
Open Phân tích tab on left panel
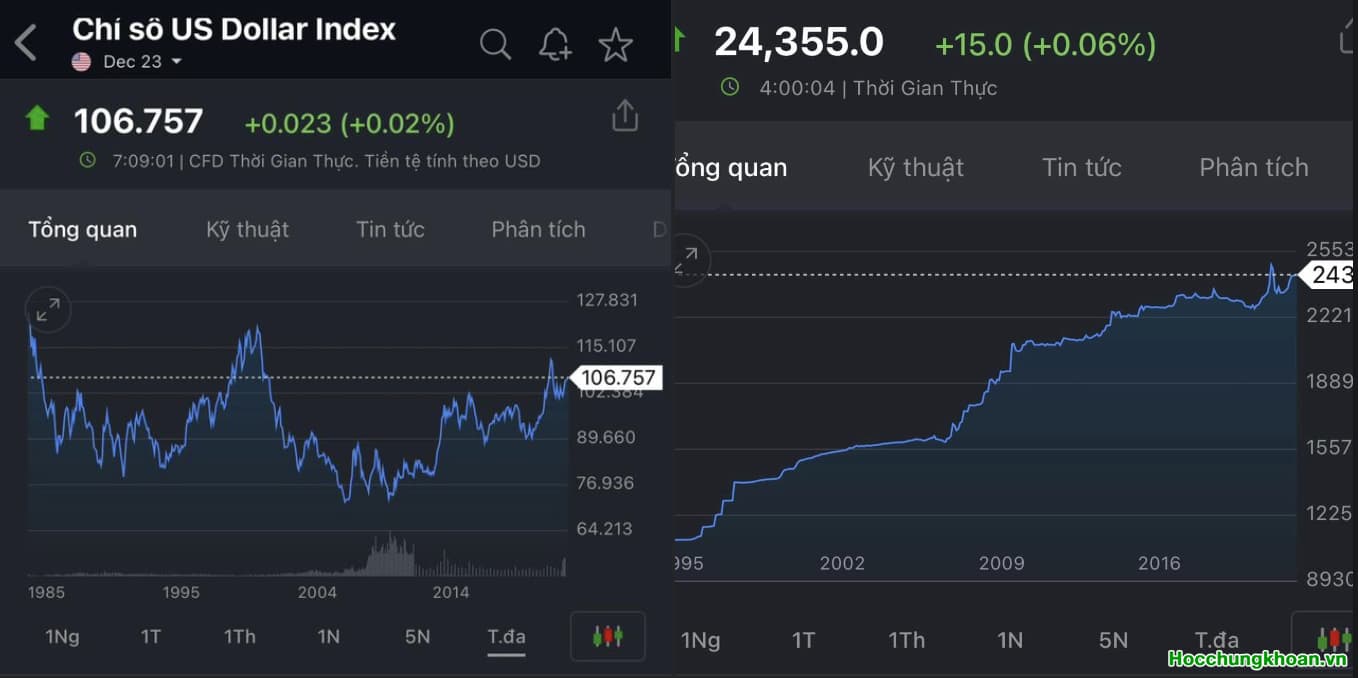point(538,230)
